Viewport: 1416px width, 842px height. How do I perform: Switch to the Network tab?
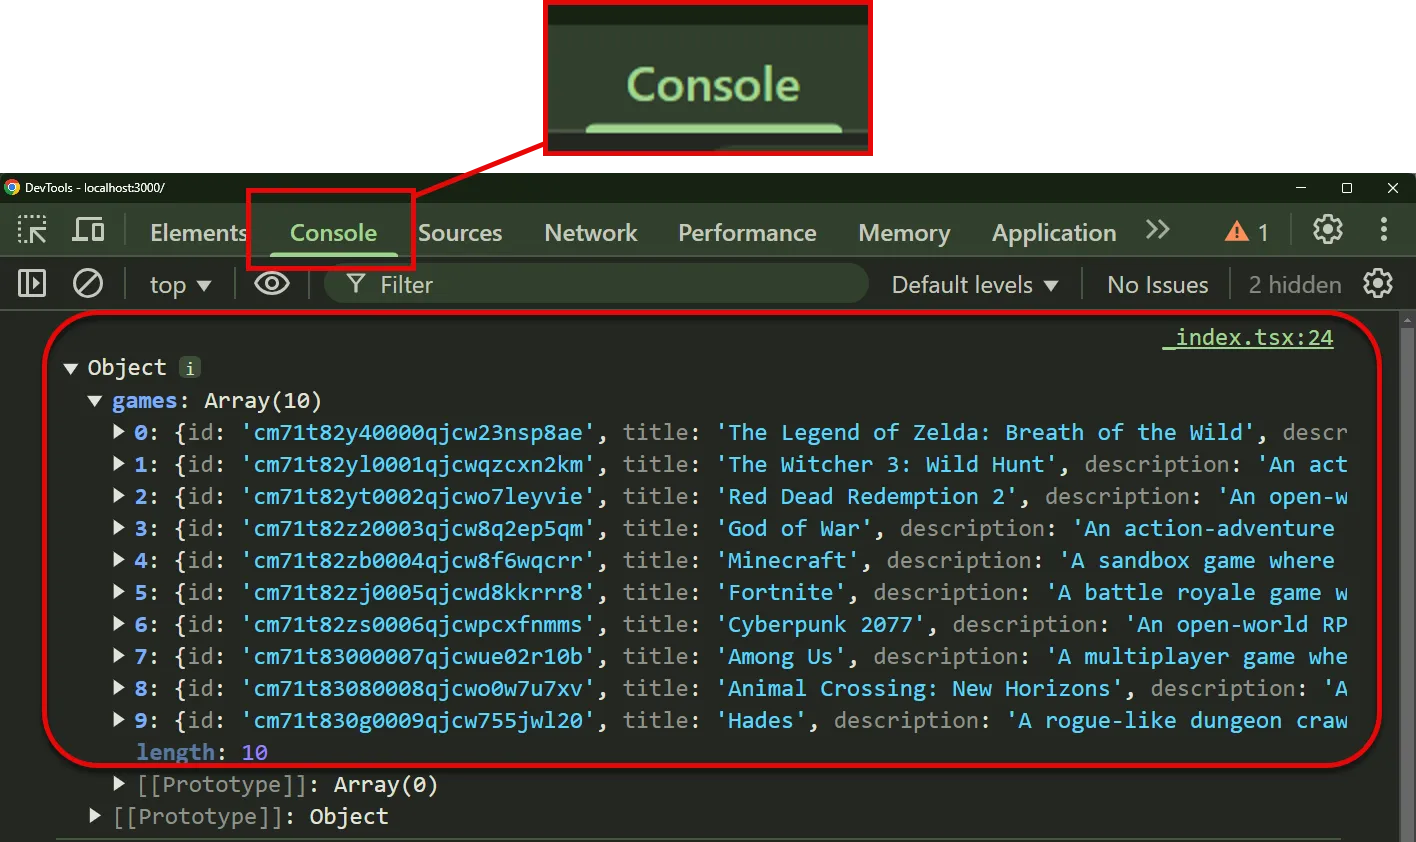pyautogui.click(x=590, y=232)
